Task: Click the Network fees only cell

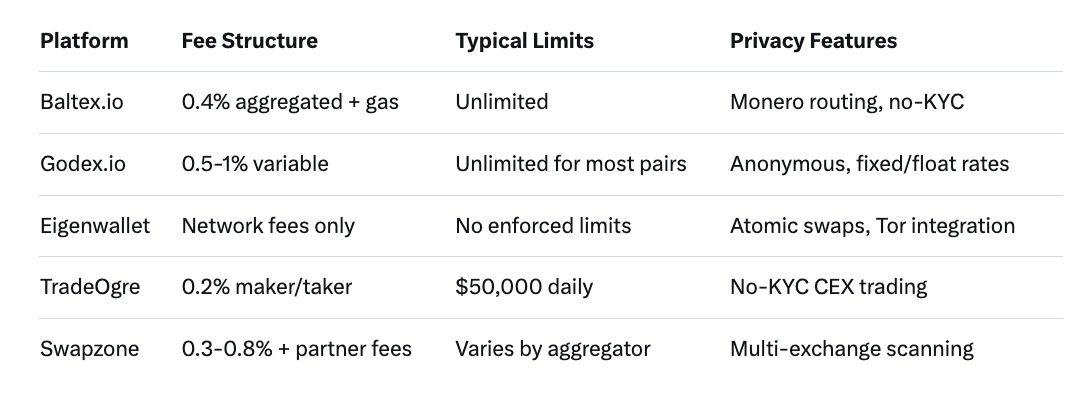Action: coord(268,226)
